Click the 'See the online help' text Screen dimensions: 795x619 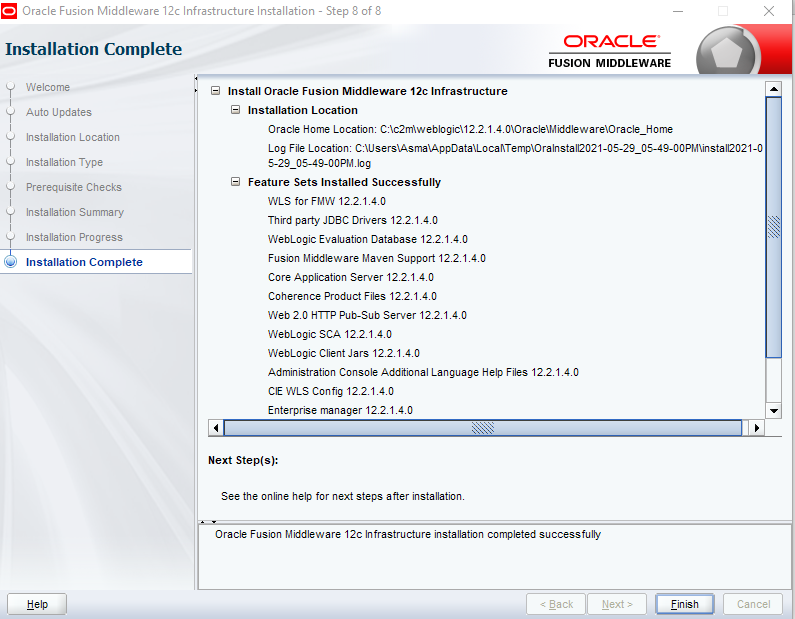[343, 496]
